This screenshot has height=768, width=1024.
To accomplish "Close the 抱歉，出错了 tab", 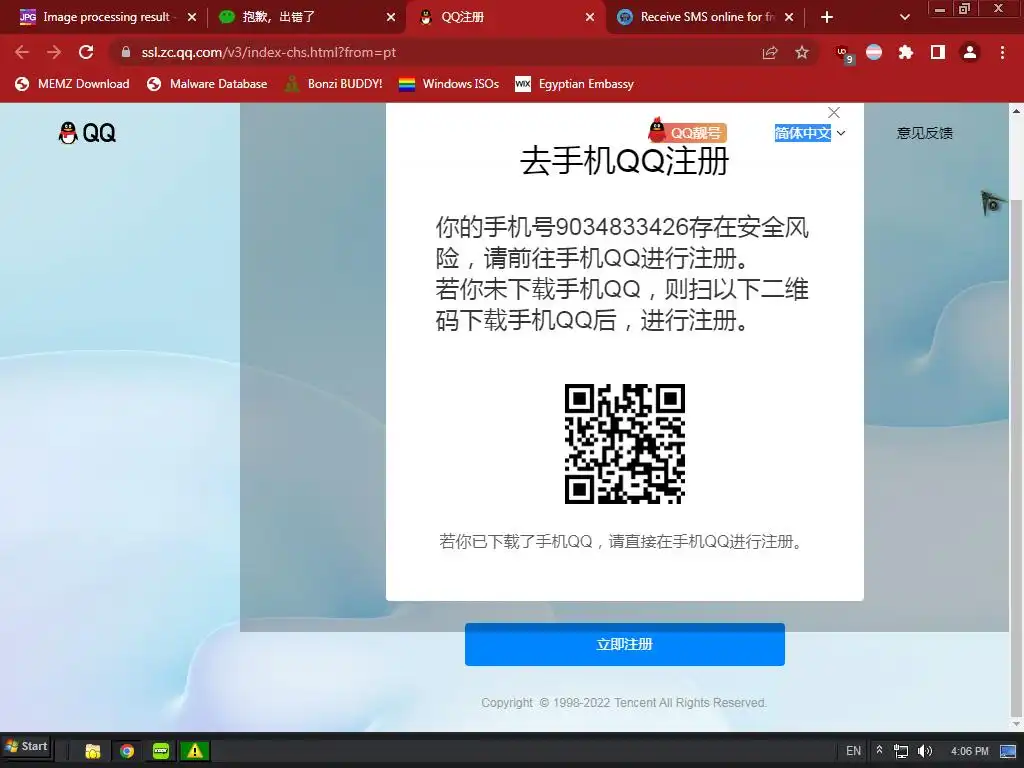I will (391, 18).
